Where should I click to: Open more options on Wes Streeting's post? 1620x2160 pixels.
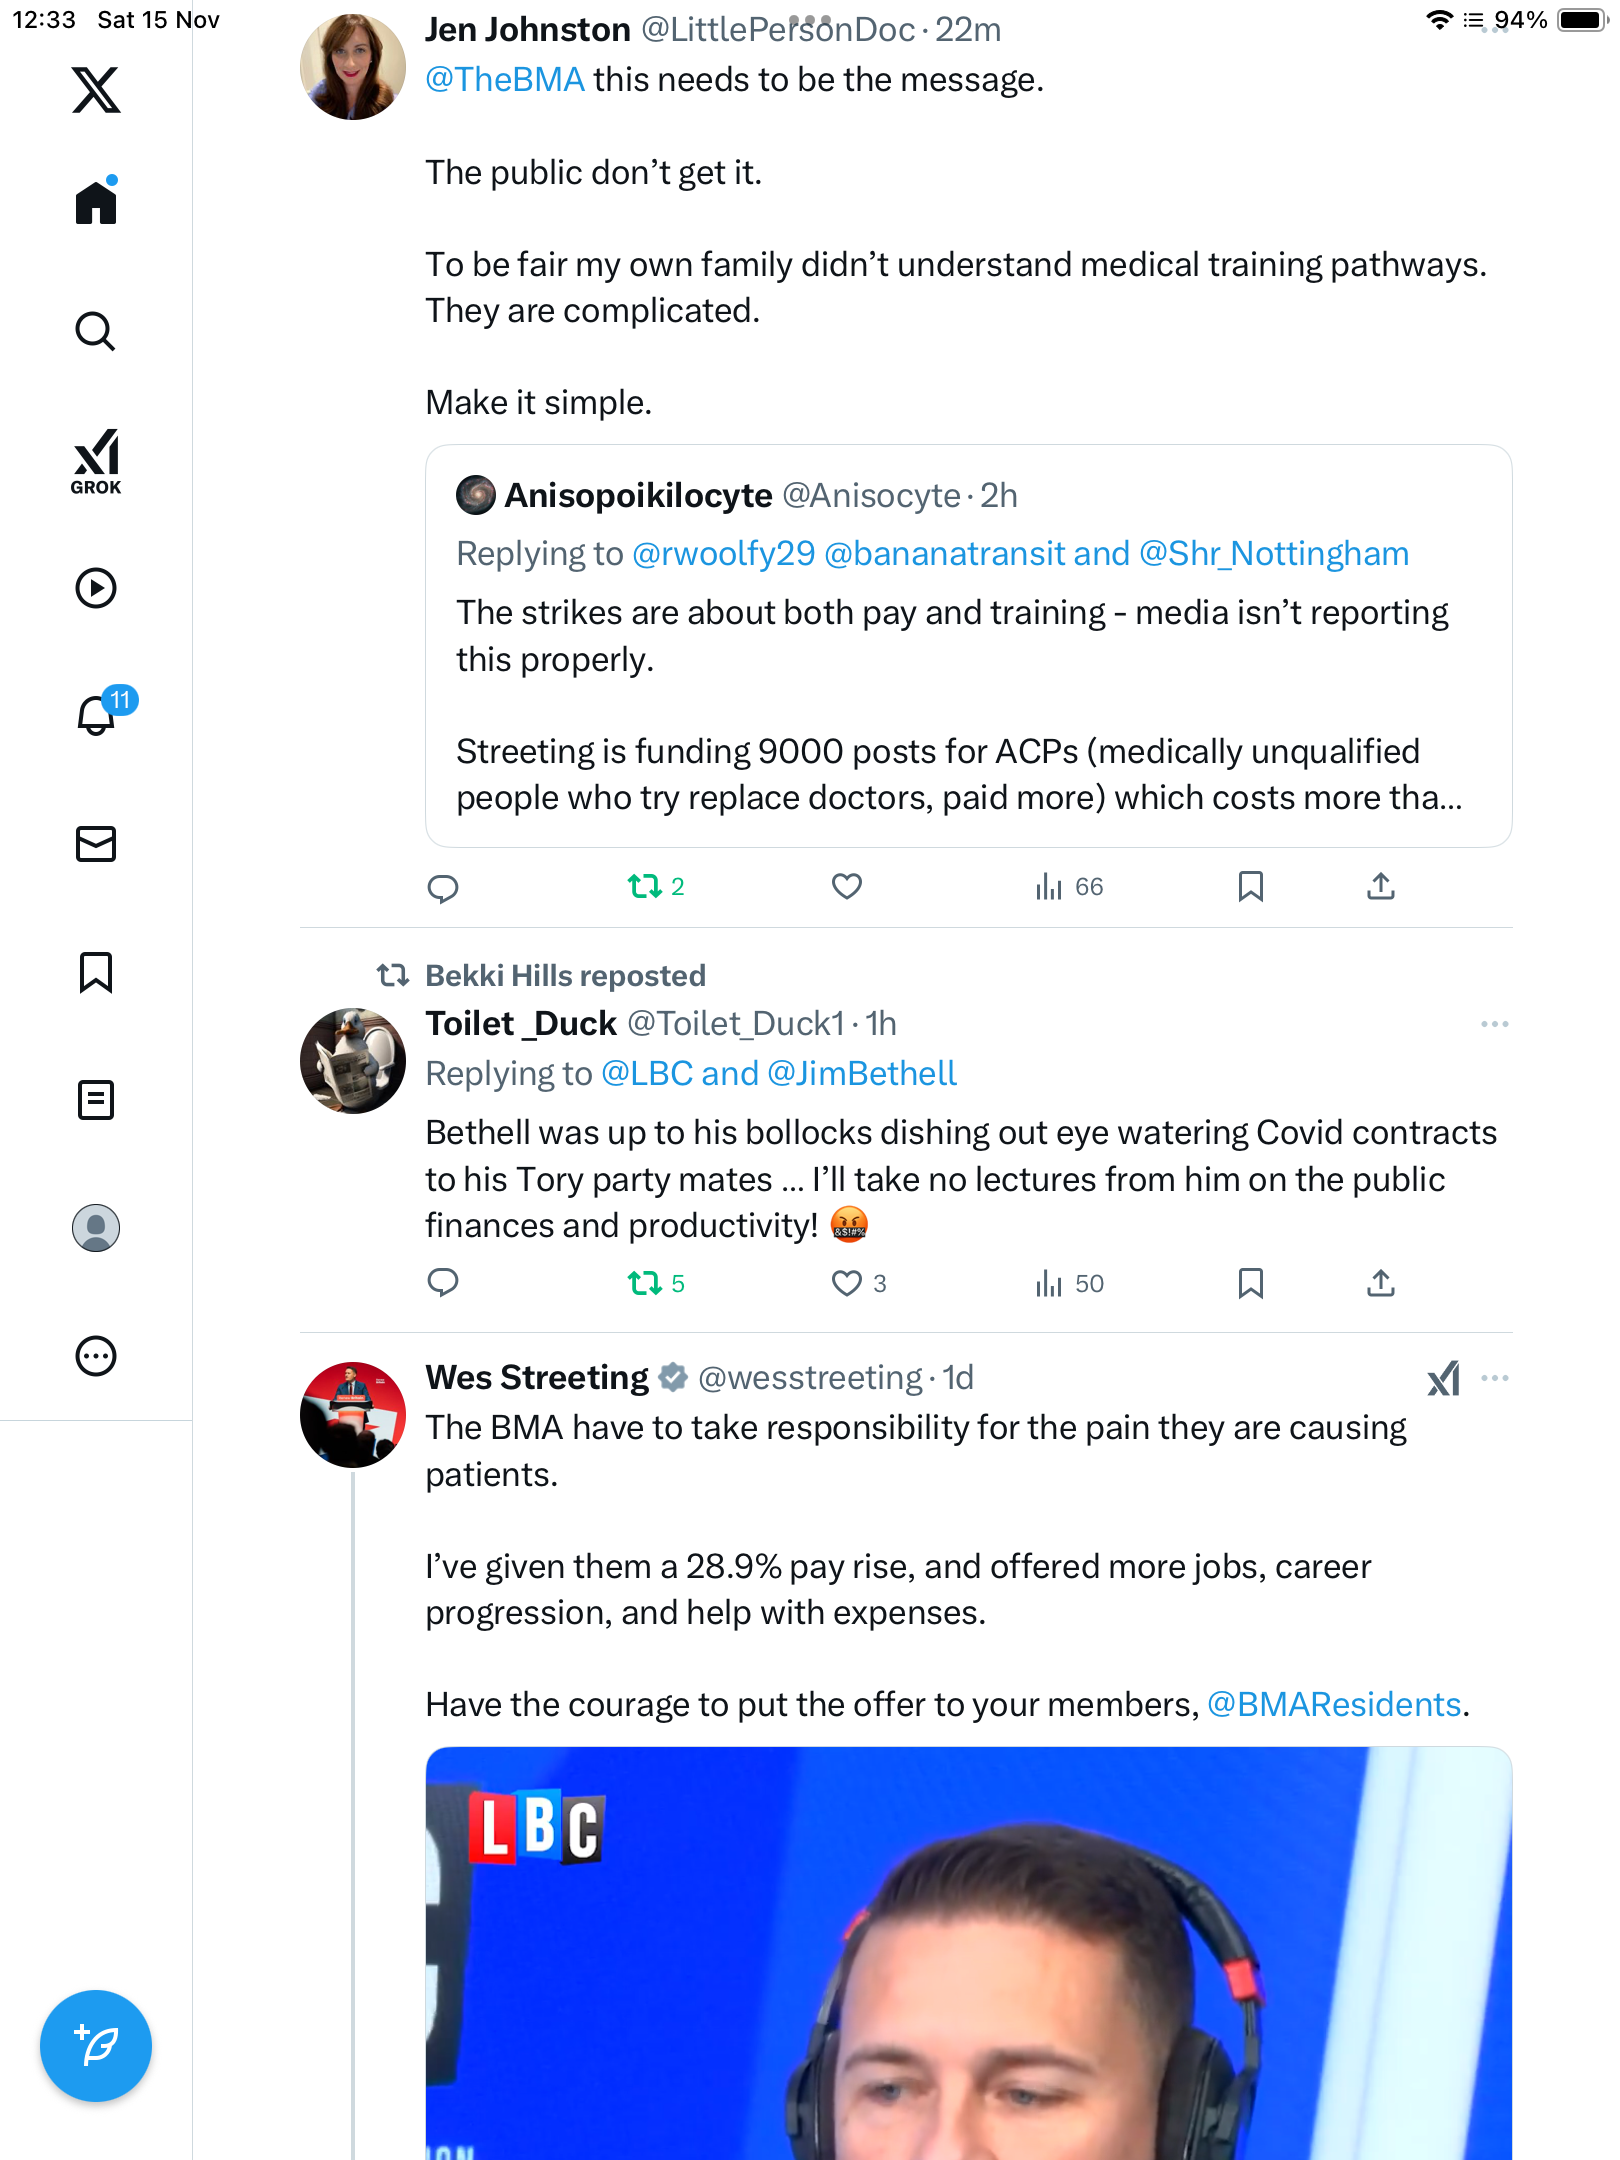[x=1494, y=1378]
